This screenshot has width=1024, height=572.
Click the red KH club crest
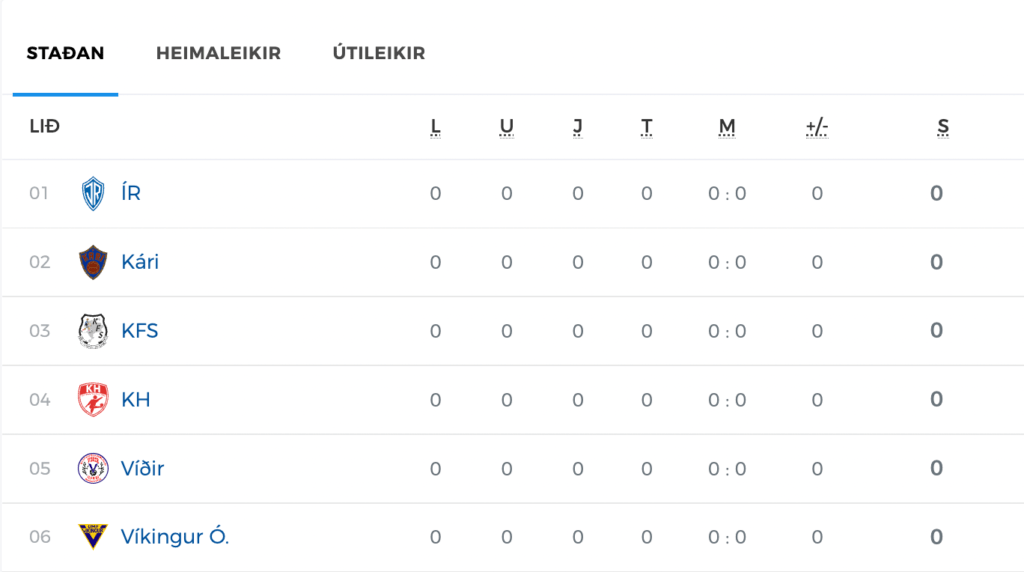[93, 400]
